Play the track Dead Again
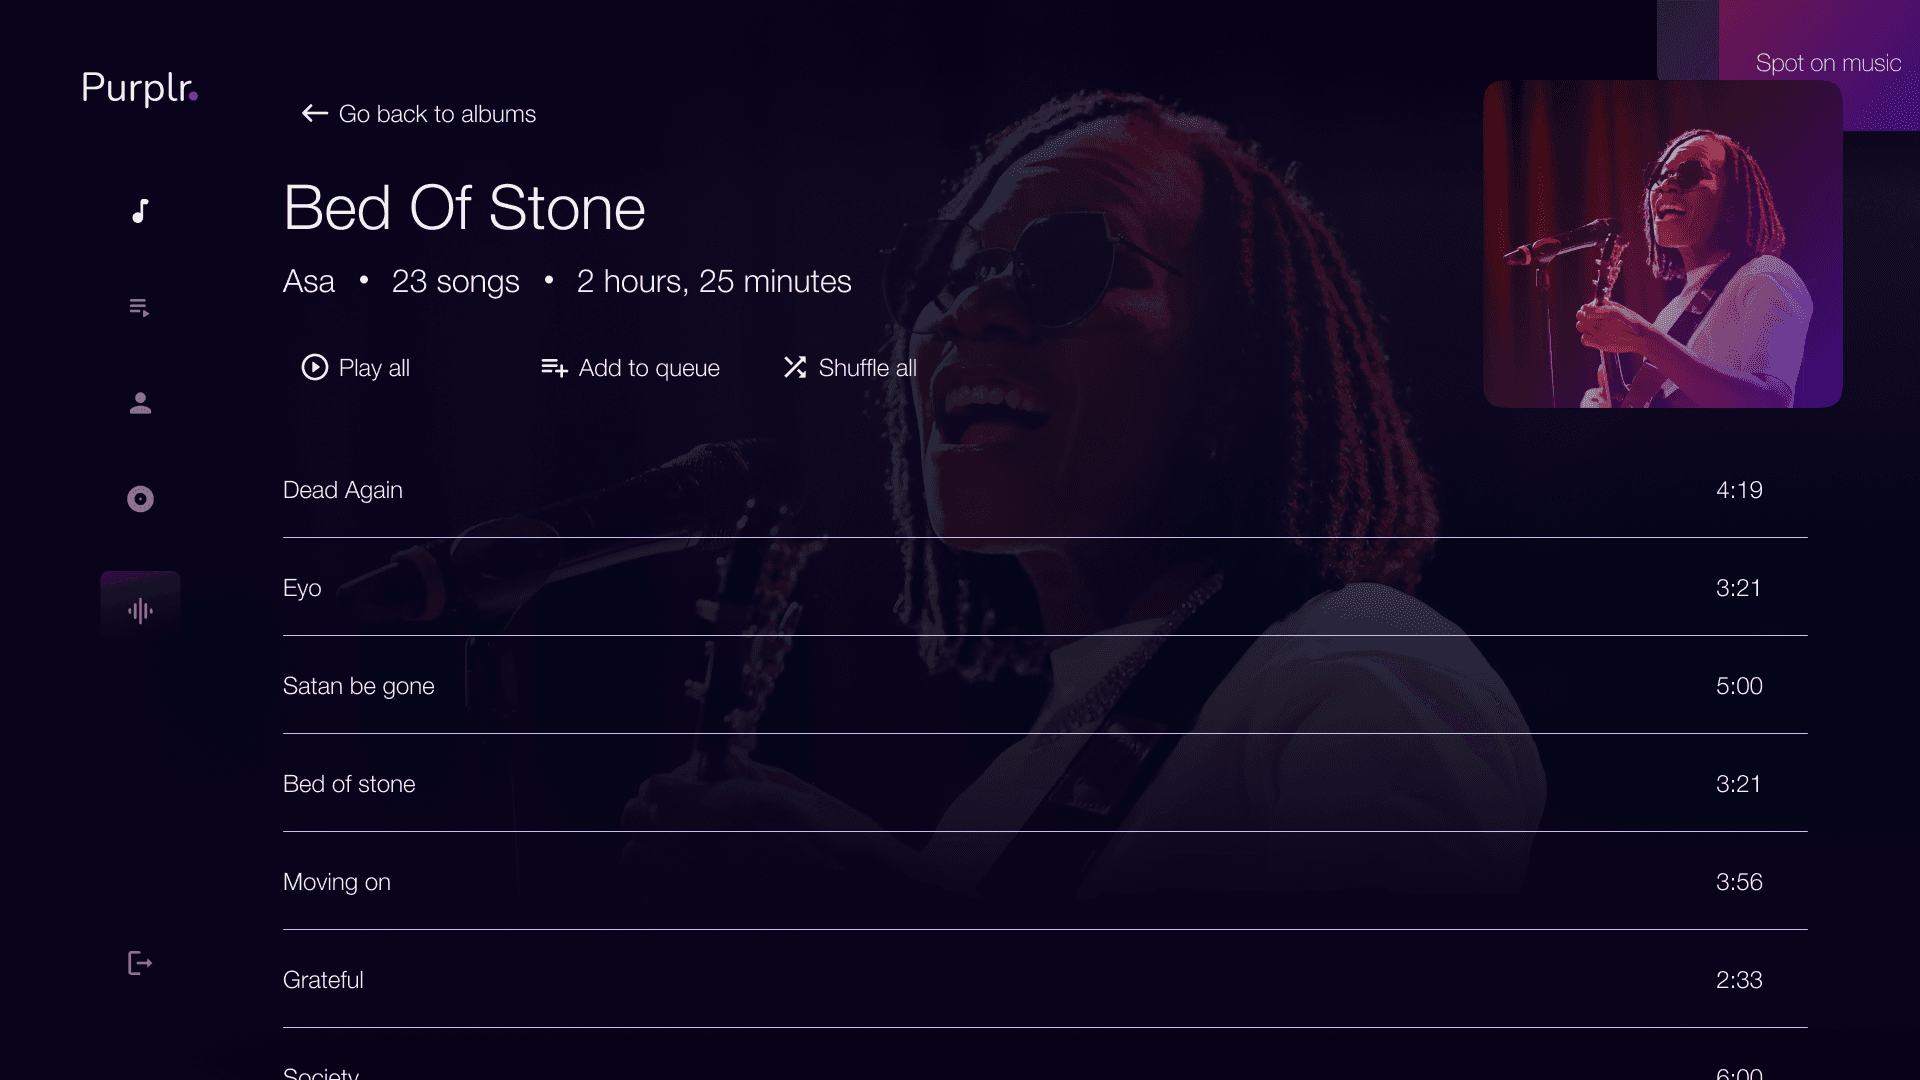Image resolution: width=1920 pixels, height=1080 pixels. point(1045,490)
